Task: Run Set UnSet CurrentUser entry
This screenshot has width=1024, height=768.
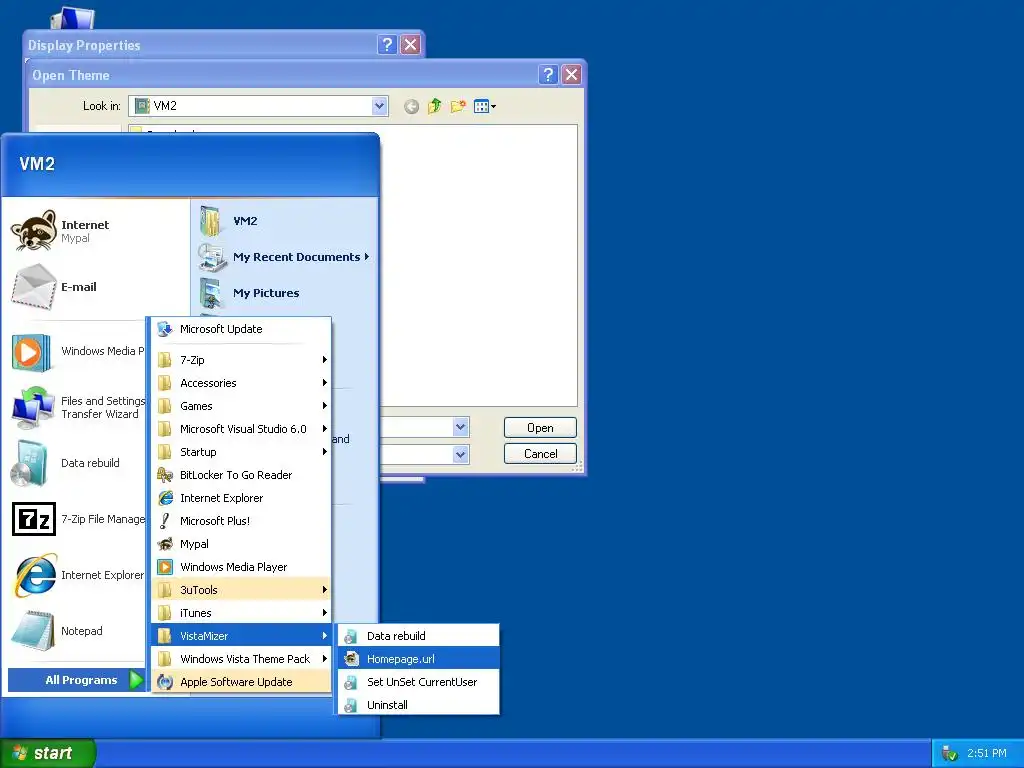Action: 419,682
